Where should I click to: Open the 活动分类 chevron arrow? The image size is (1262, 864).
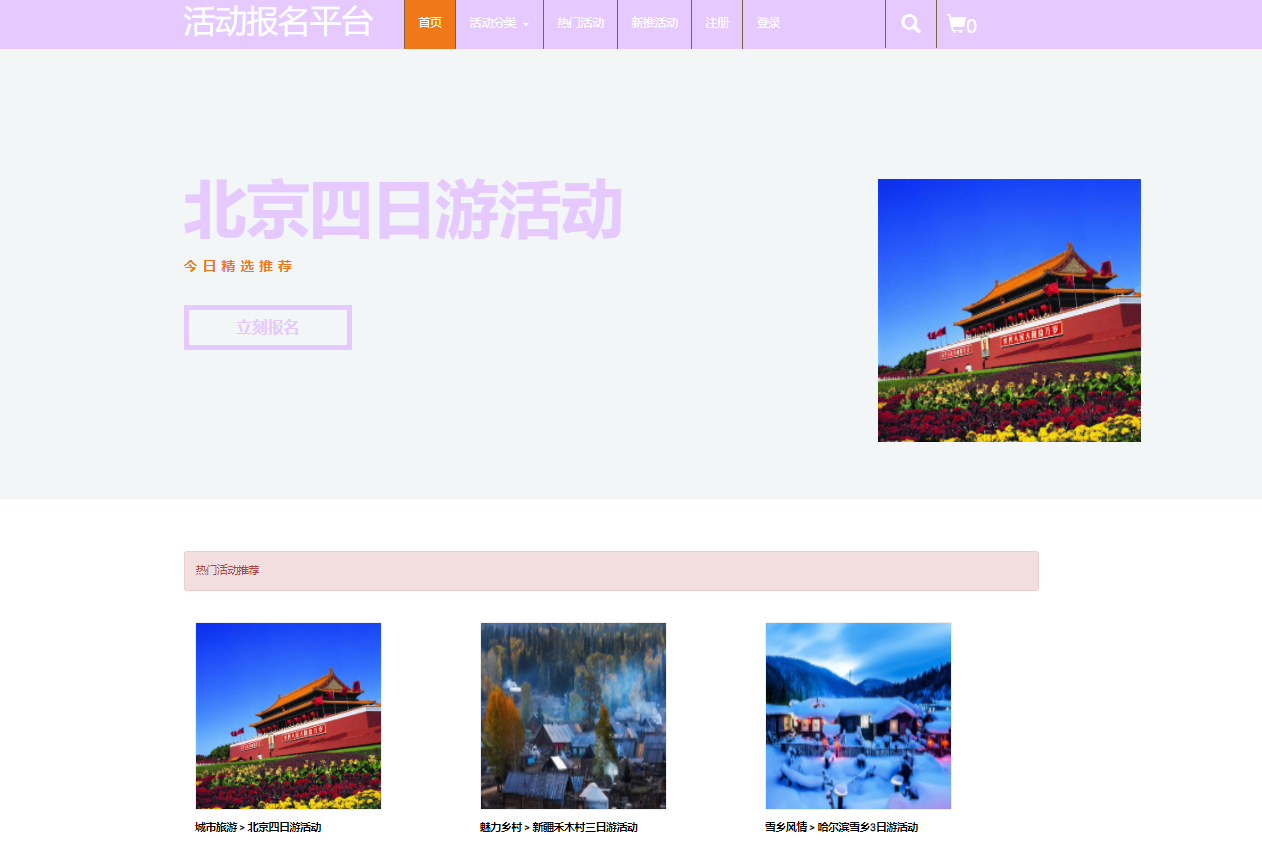pos(528,22)
